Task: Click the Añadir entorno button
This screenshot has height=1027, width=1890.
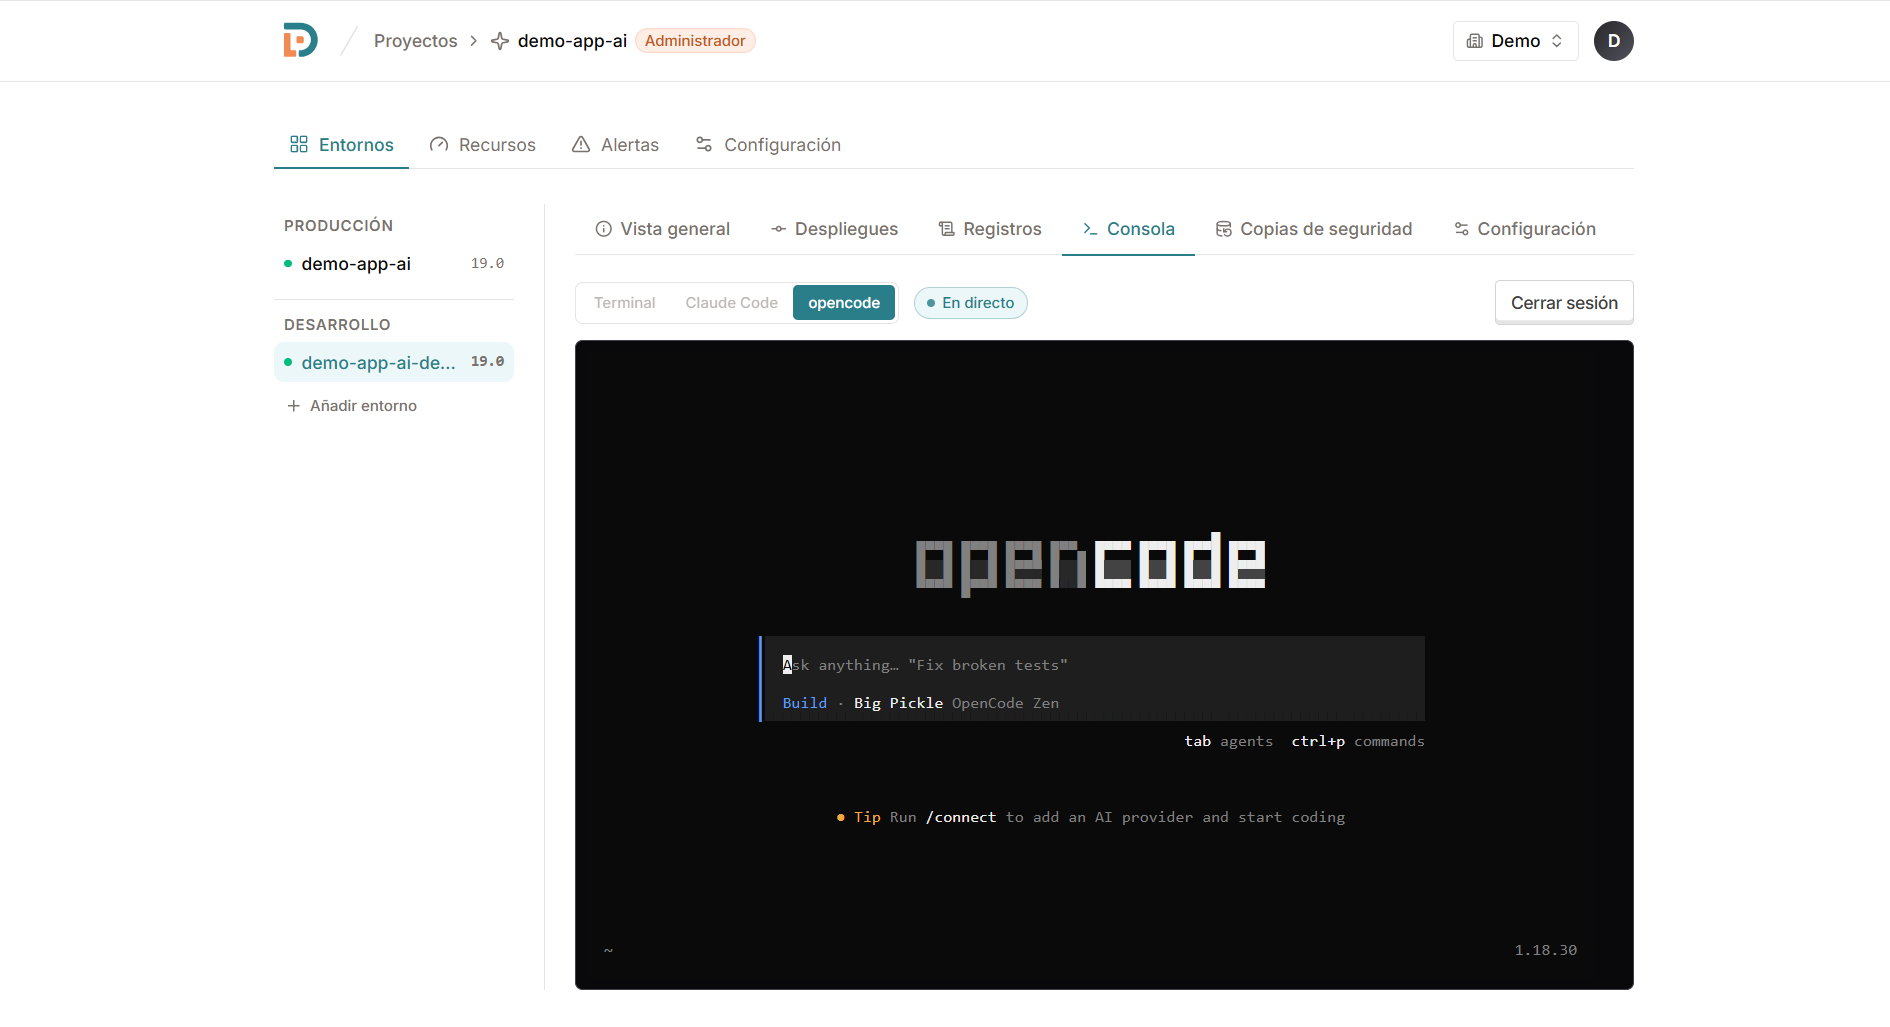Action: coord(351,406)
